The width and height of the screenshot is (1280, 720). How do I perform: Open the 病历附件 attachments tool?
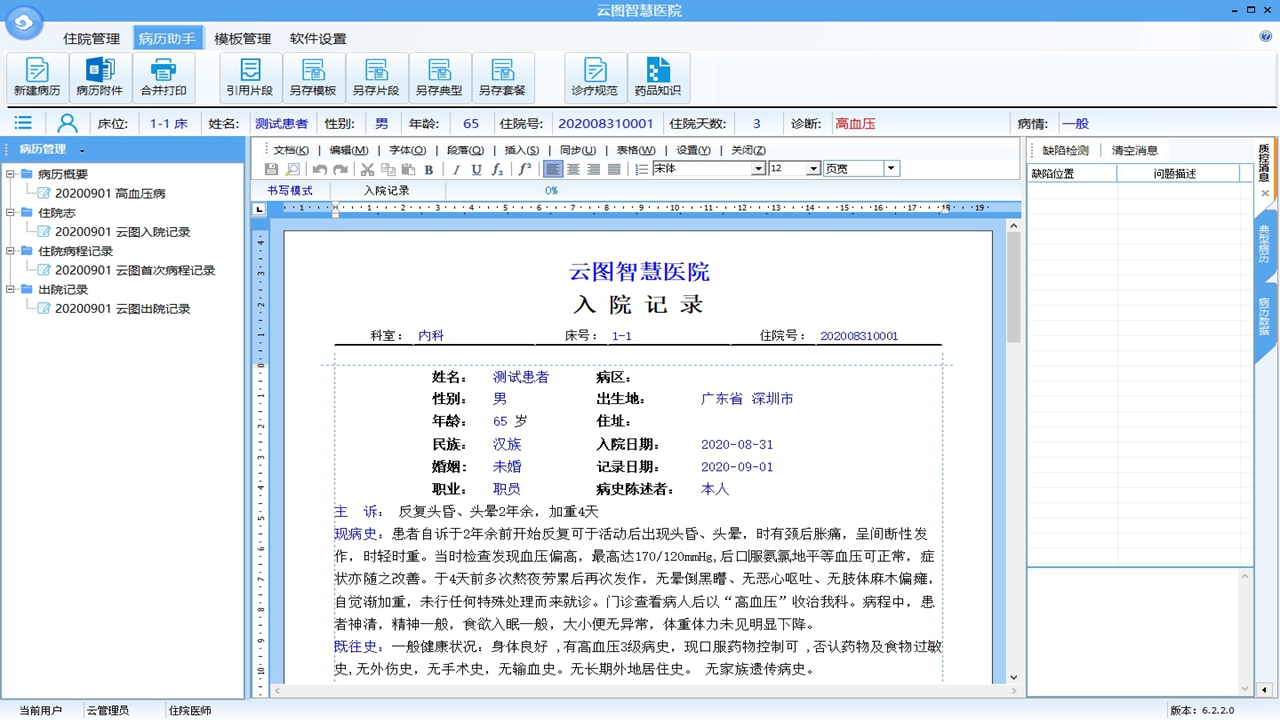click(x=101, y=76)
